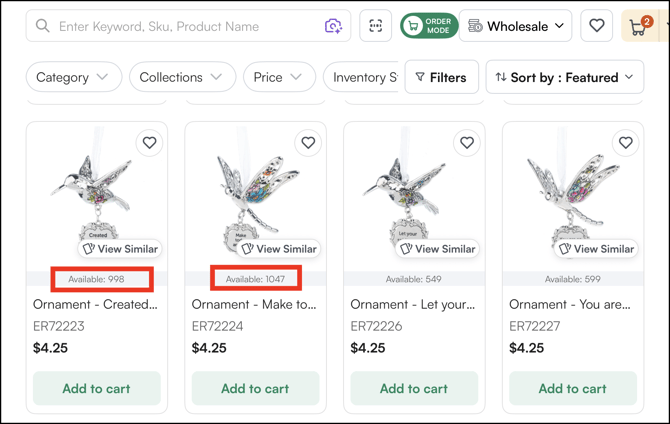The image size is (670, 424).
Task: Favorite the ER72226 ornament with its heart
Action: (x=467, y=143)
